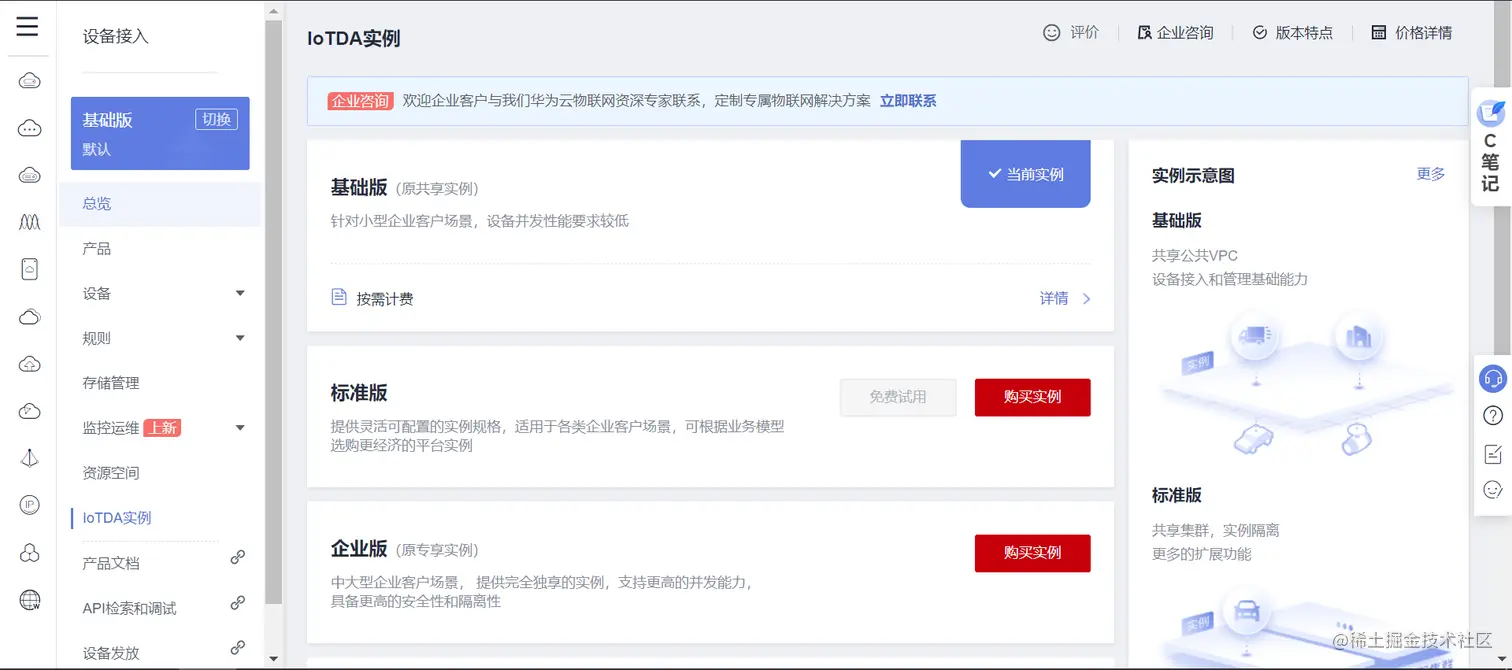The height and width of the screenshot is (670, 1512).
Task: Click the pyramid network node icon
Action: [30, 458]
